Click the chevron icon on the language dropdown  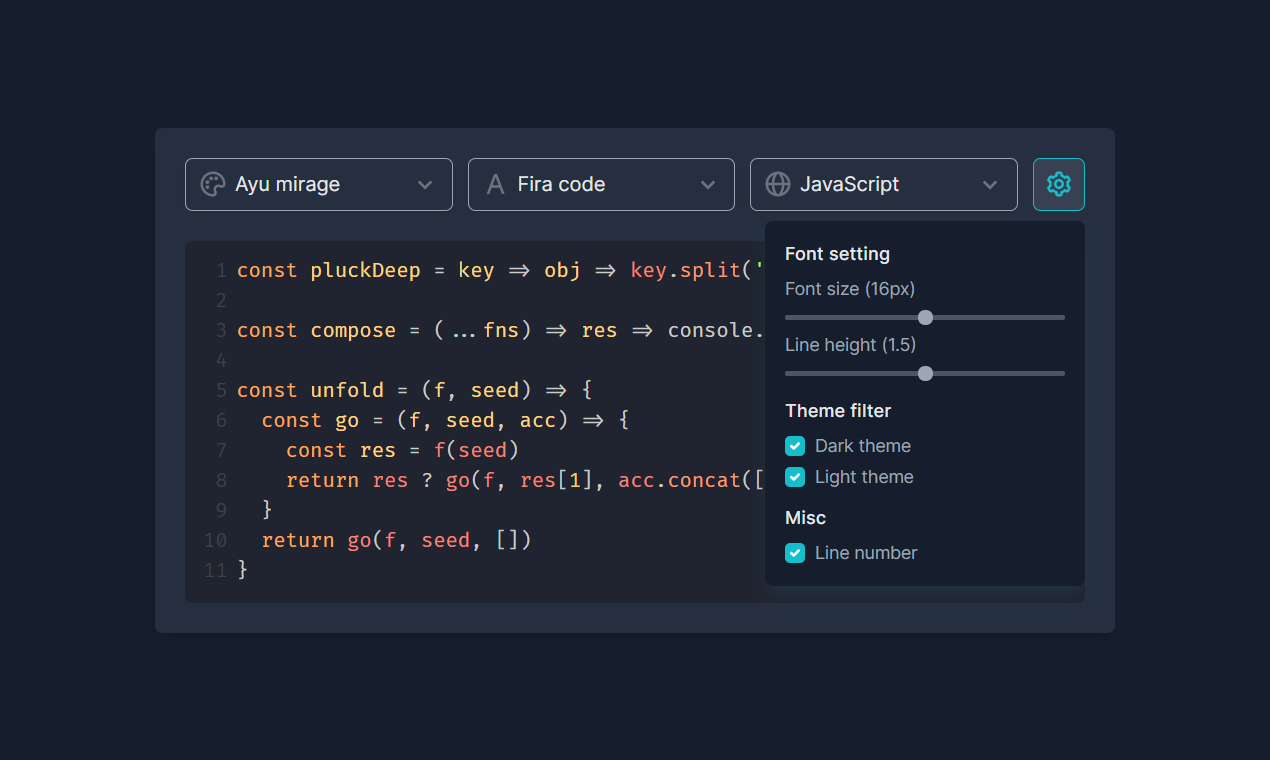[989, 184]
